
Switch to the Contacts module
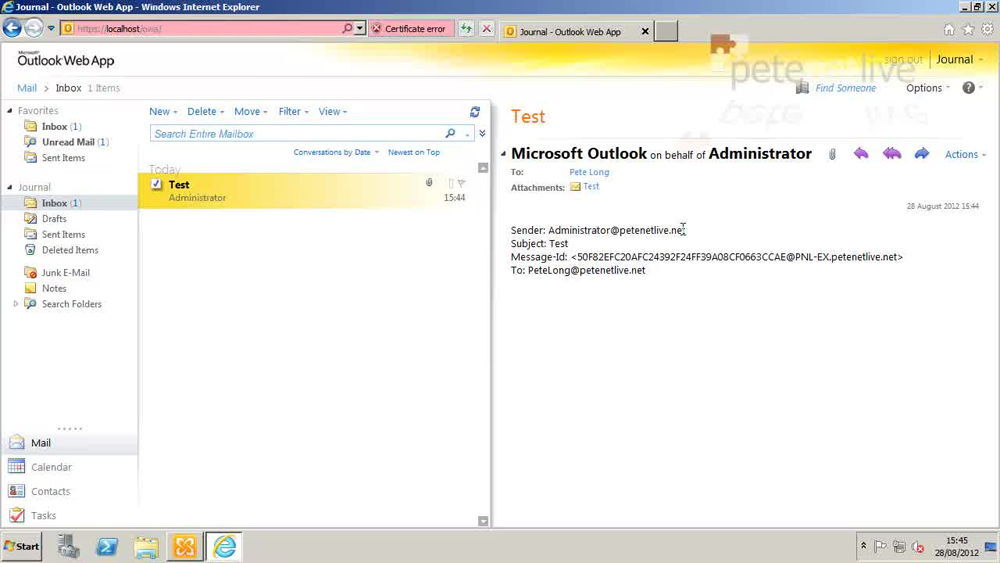click(69, 491)
